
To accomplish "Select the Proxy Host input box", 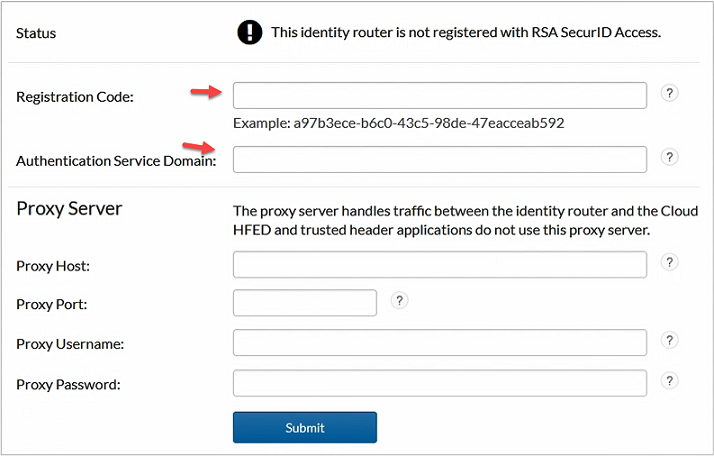I will point(440,264).
